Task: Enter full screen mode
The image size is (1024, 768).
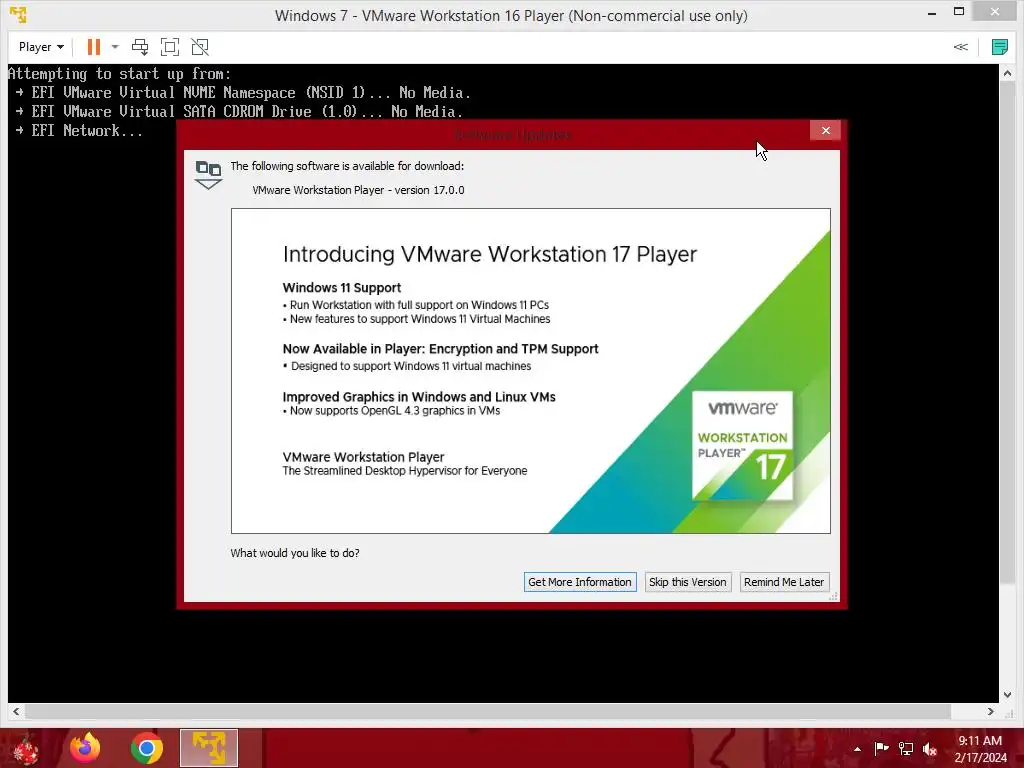Action: click(170, 47)
